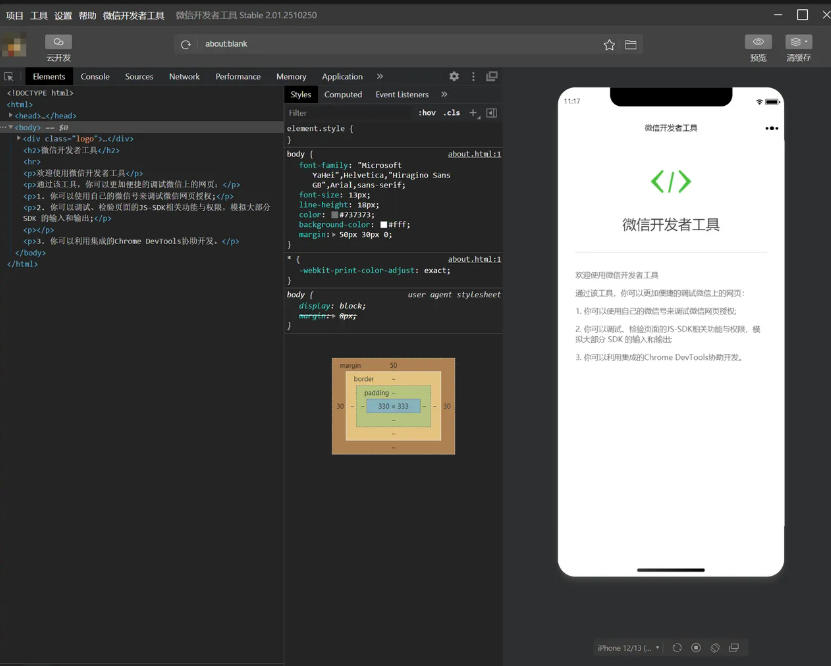
Task: Detach simulator into separate window
Action: (734, 647)
